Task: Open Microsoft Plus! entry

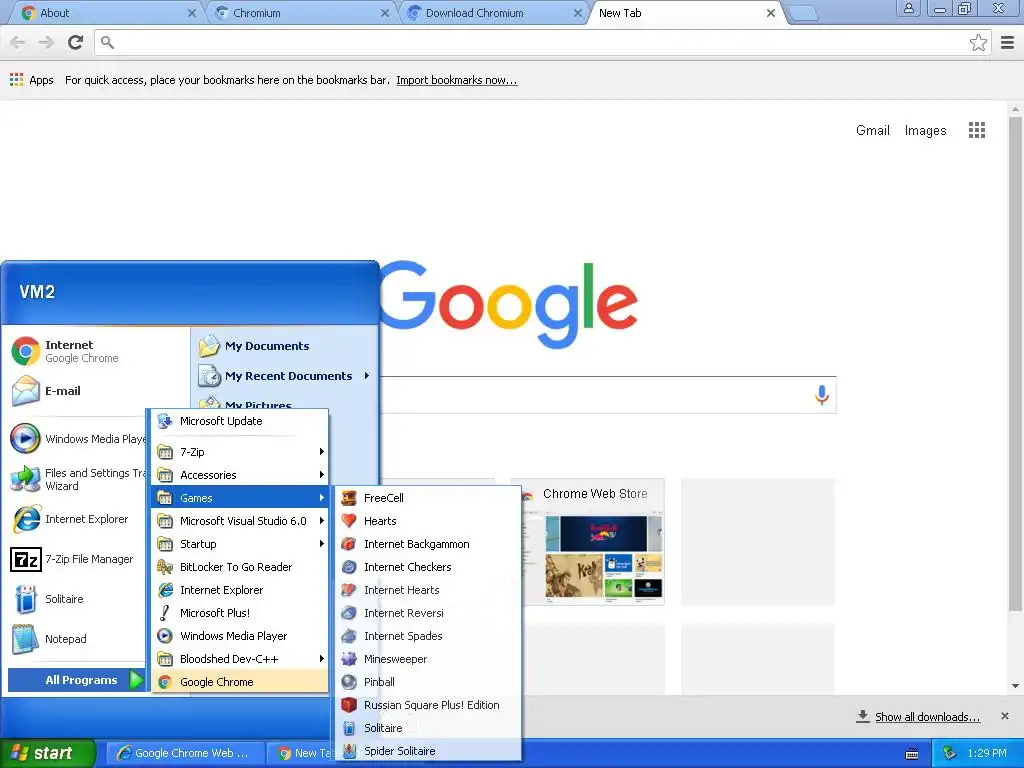Action: (x=240, y=613)
